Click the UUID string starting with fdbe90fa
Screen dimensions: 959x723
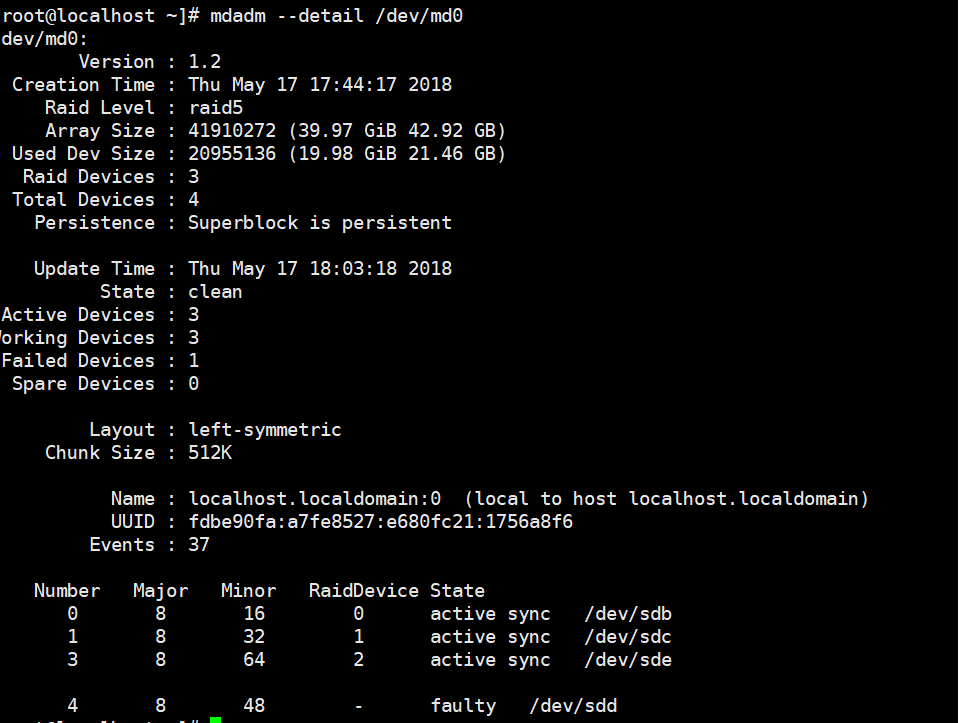[380, 521]
